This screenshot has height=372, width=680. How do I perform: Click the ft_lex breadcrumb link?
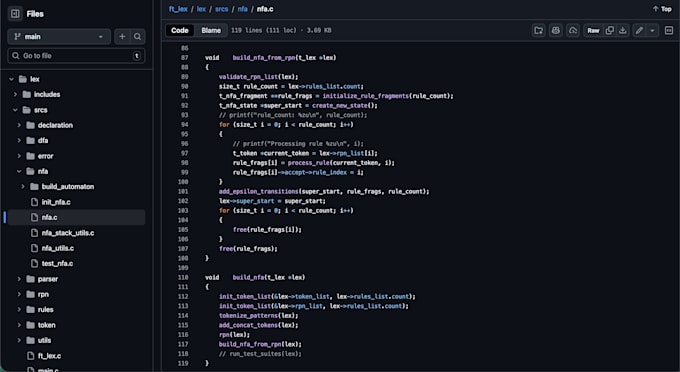(x=178, y=9)
